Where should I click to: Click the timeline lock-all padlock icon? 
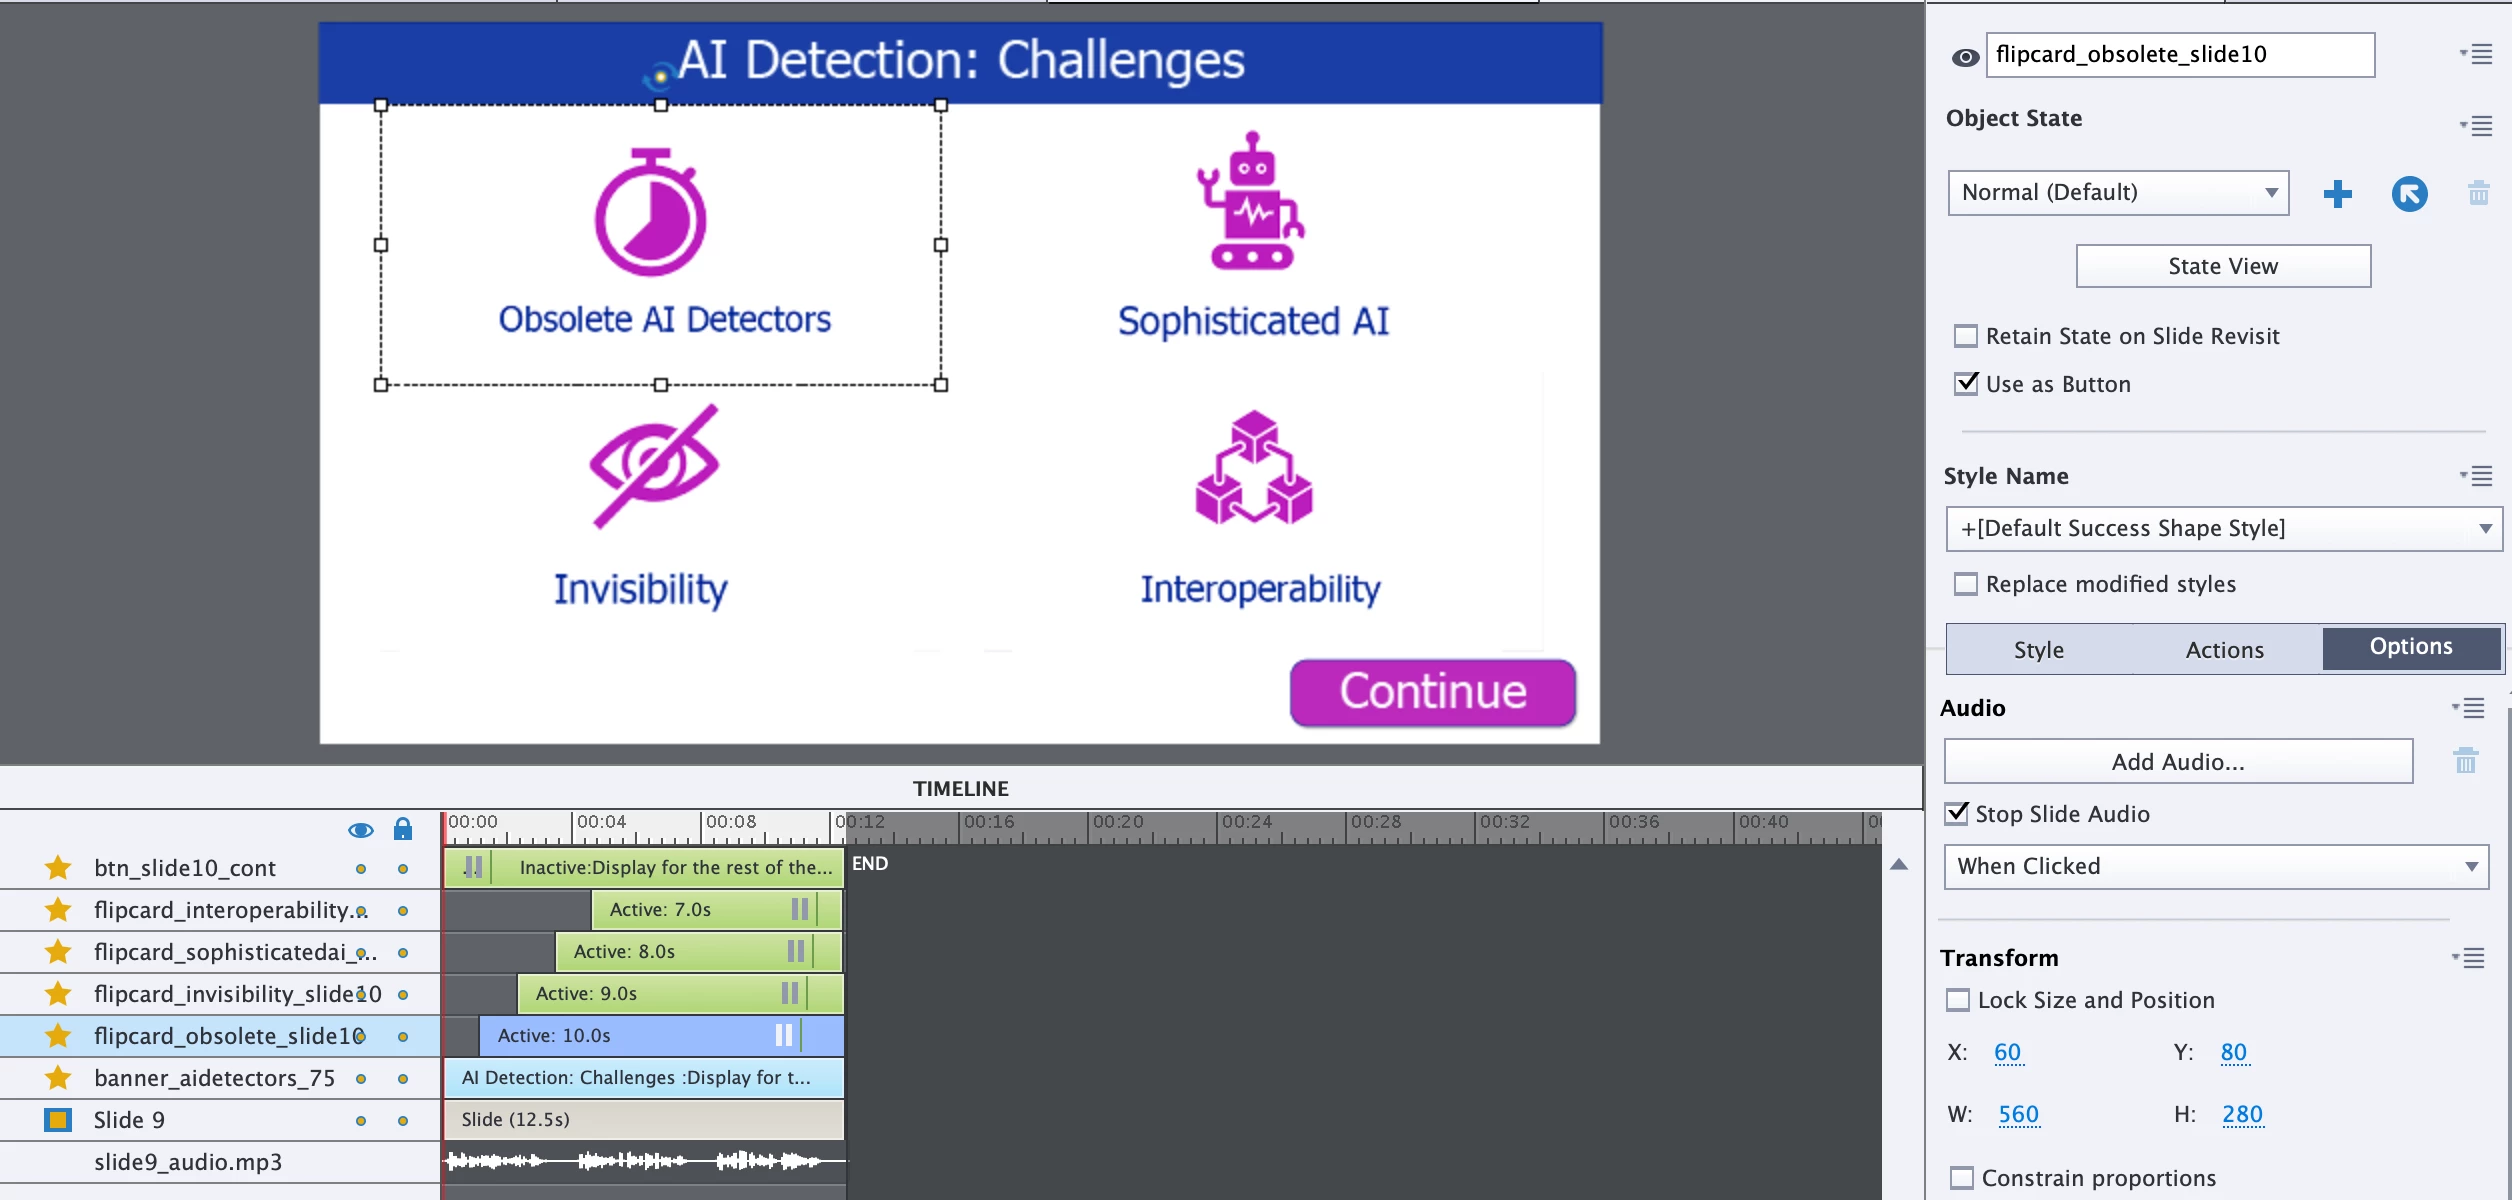tap(402, 829)
